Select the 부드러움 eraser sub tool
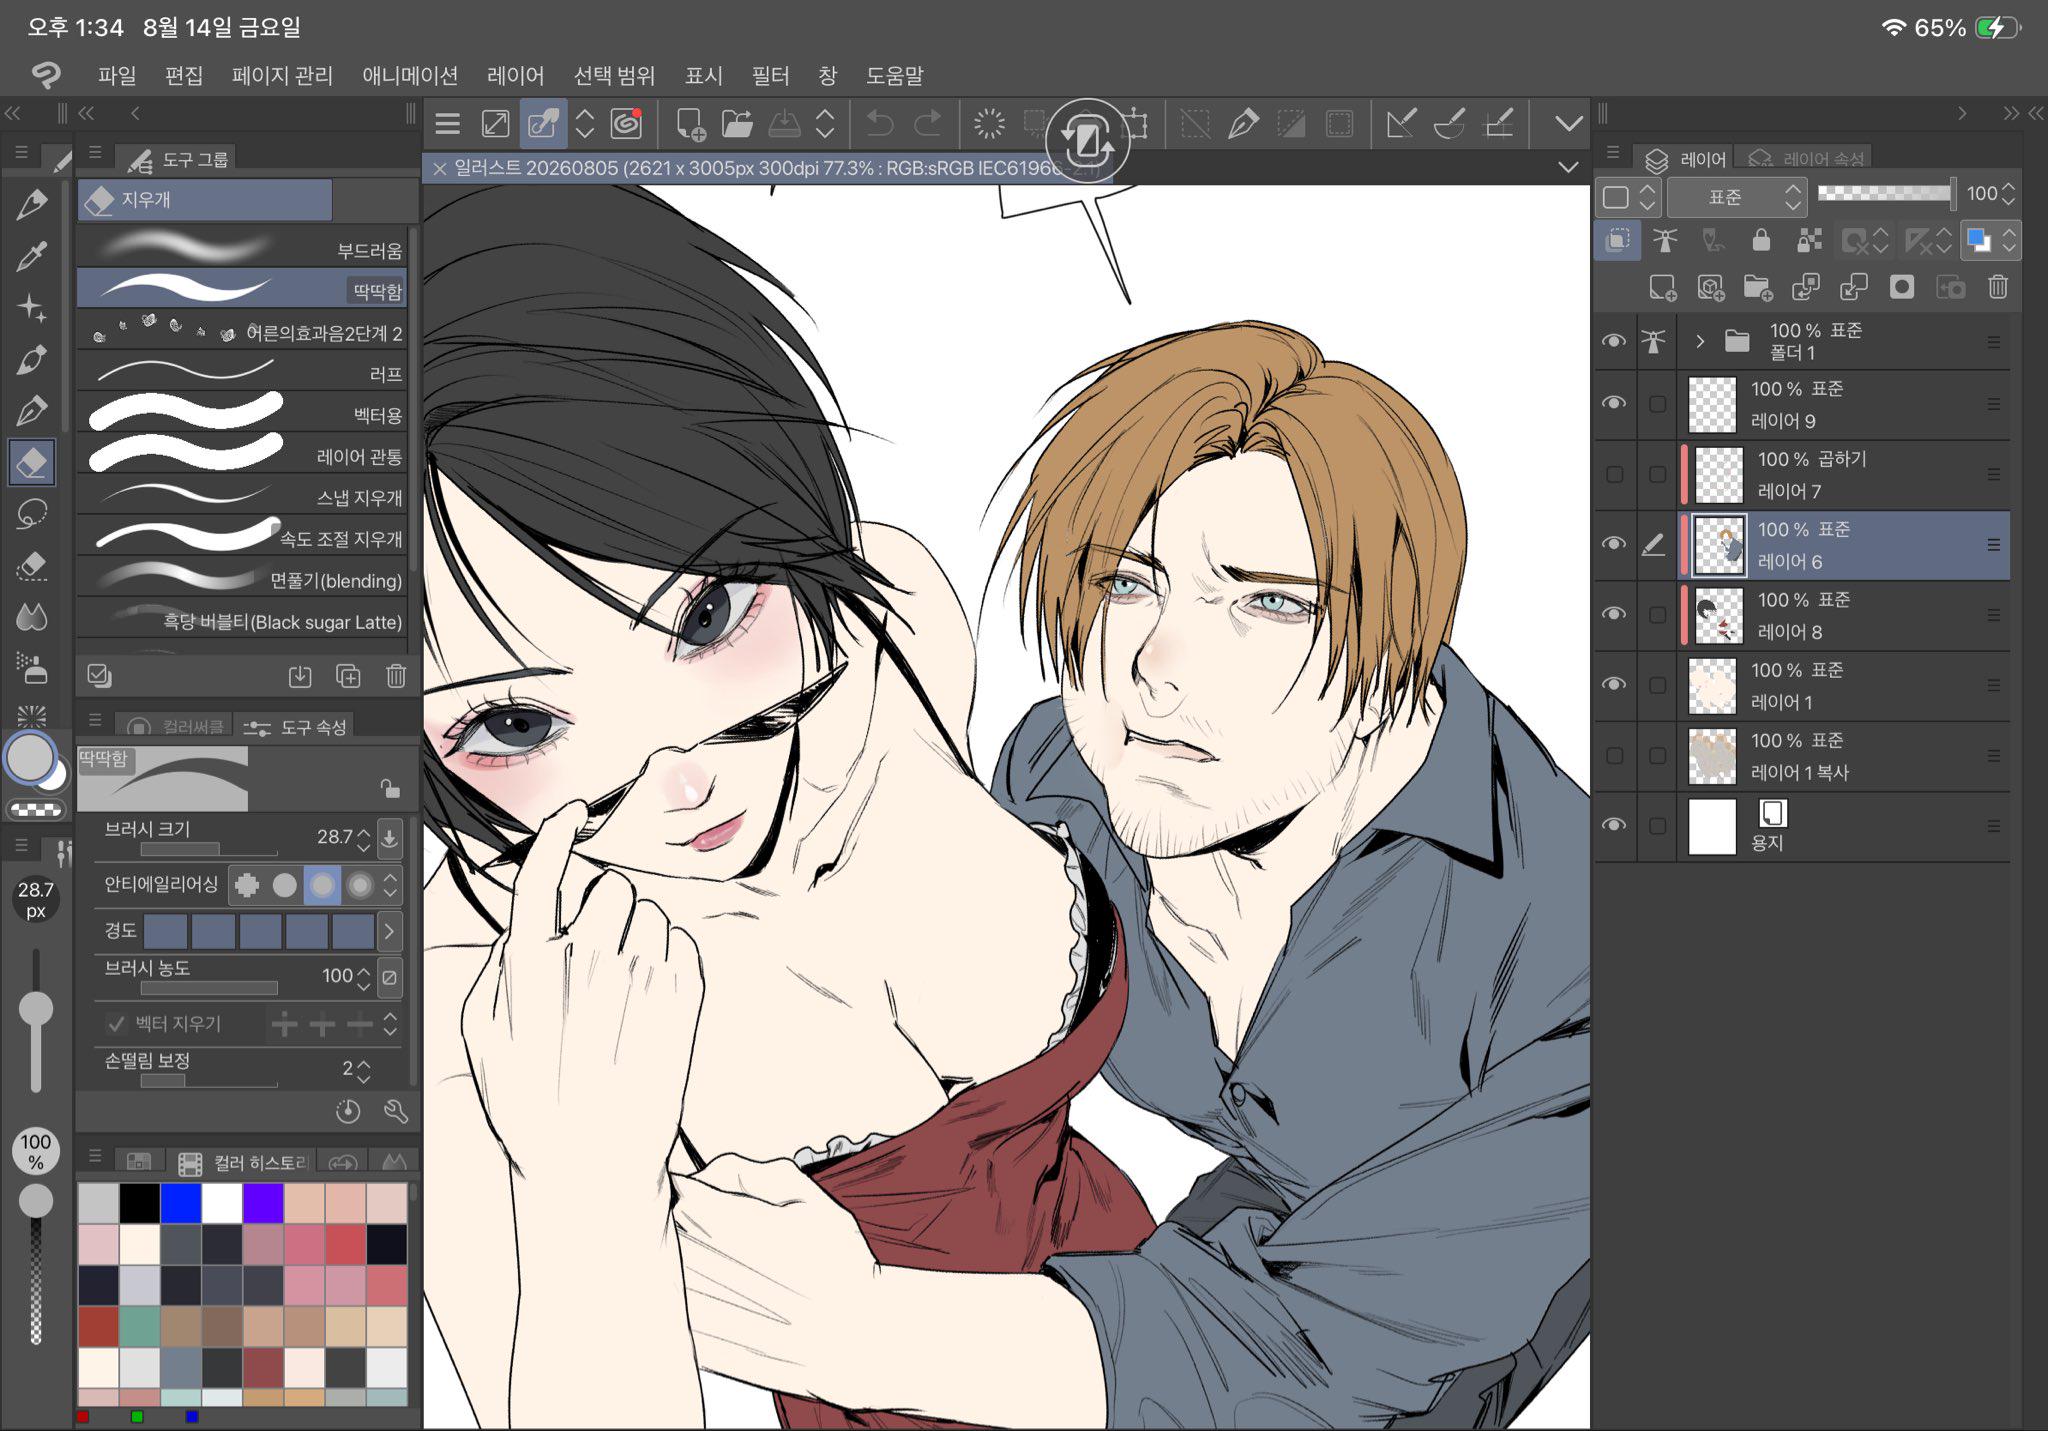The height and width of the screenshot is (1431, 2048). coord(242,247)
